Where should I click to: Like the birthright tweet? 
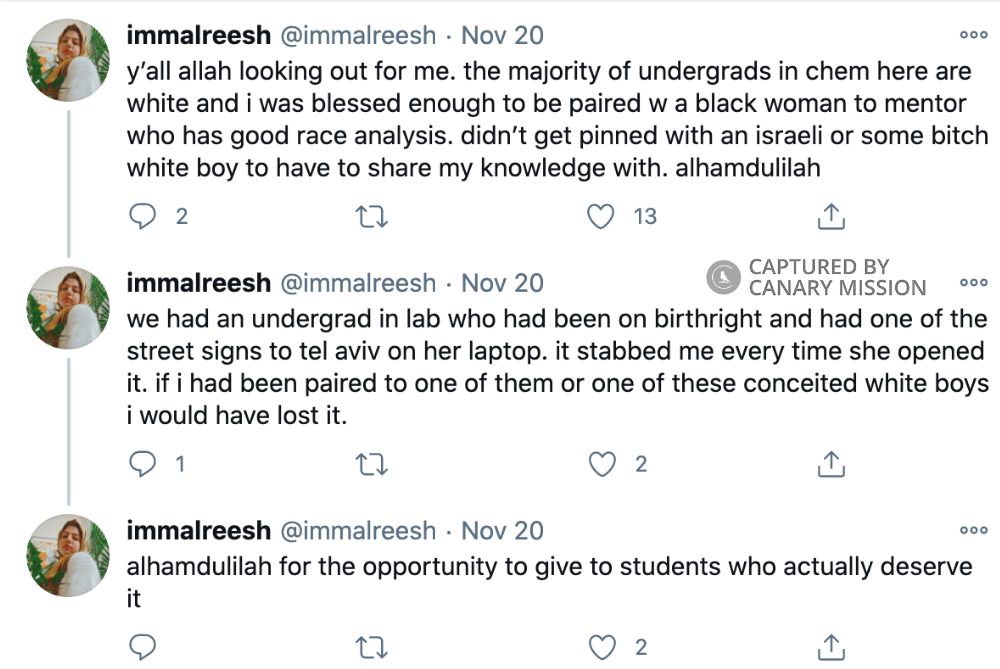tap(601, 463)
